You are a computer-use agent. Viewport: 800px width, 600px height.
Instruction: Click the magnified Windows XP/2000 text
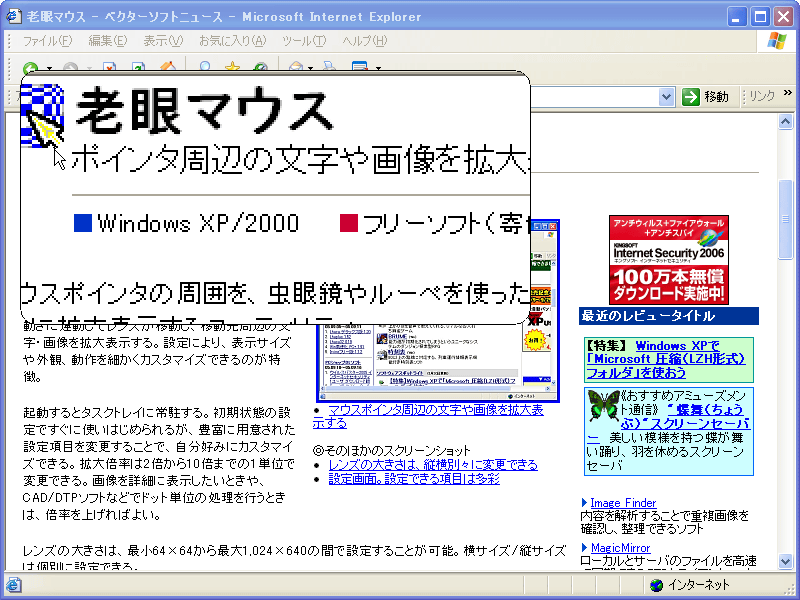(198, 223)
